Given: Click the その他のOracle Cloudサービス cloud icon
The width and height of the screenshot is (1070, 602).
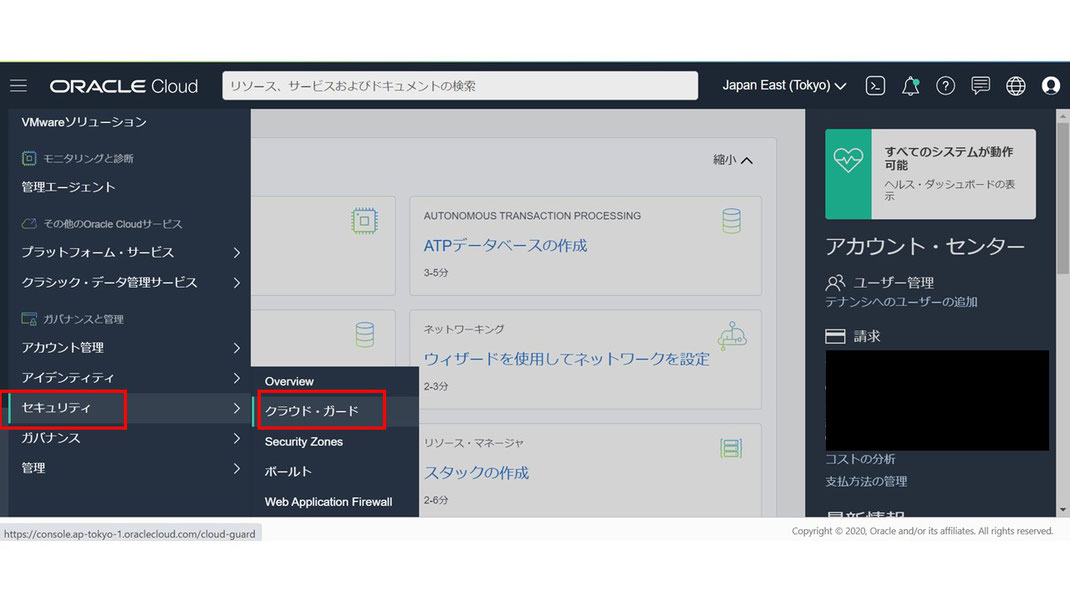Looking at the screenshot, I should click(29, 224).
